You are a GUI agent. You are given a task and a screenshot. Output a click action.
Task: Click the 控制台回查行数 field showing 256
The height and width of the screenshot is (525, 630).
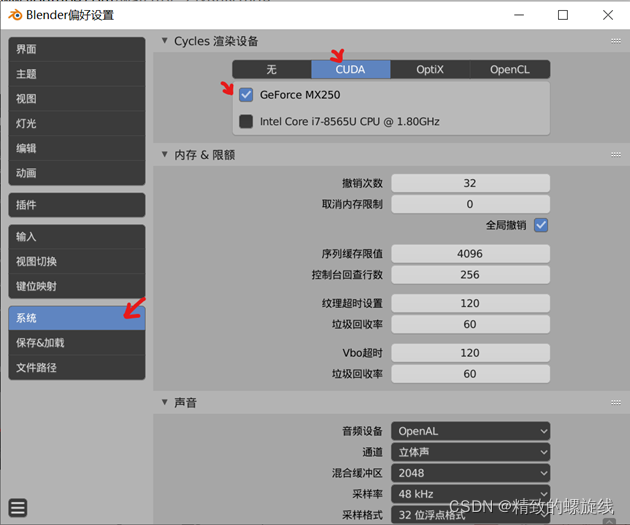470,275
